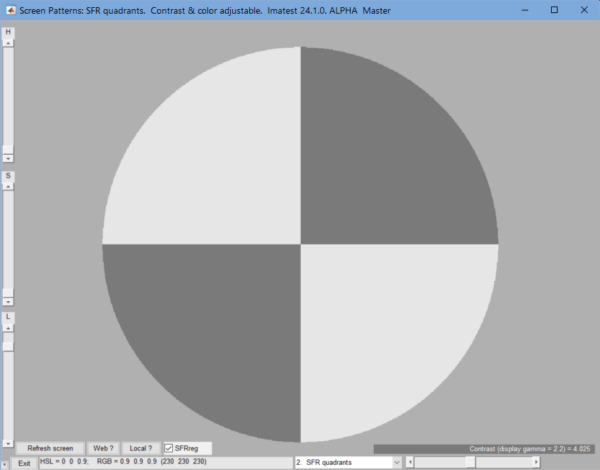Screen dimensions: 600x470
Task: Click the down arrow of the H slider
Action: [x=8, y=158]
